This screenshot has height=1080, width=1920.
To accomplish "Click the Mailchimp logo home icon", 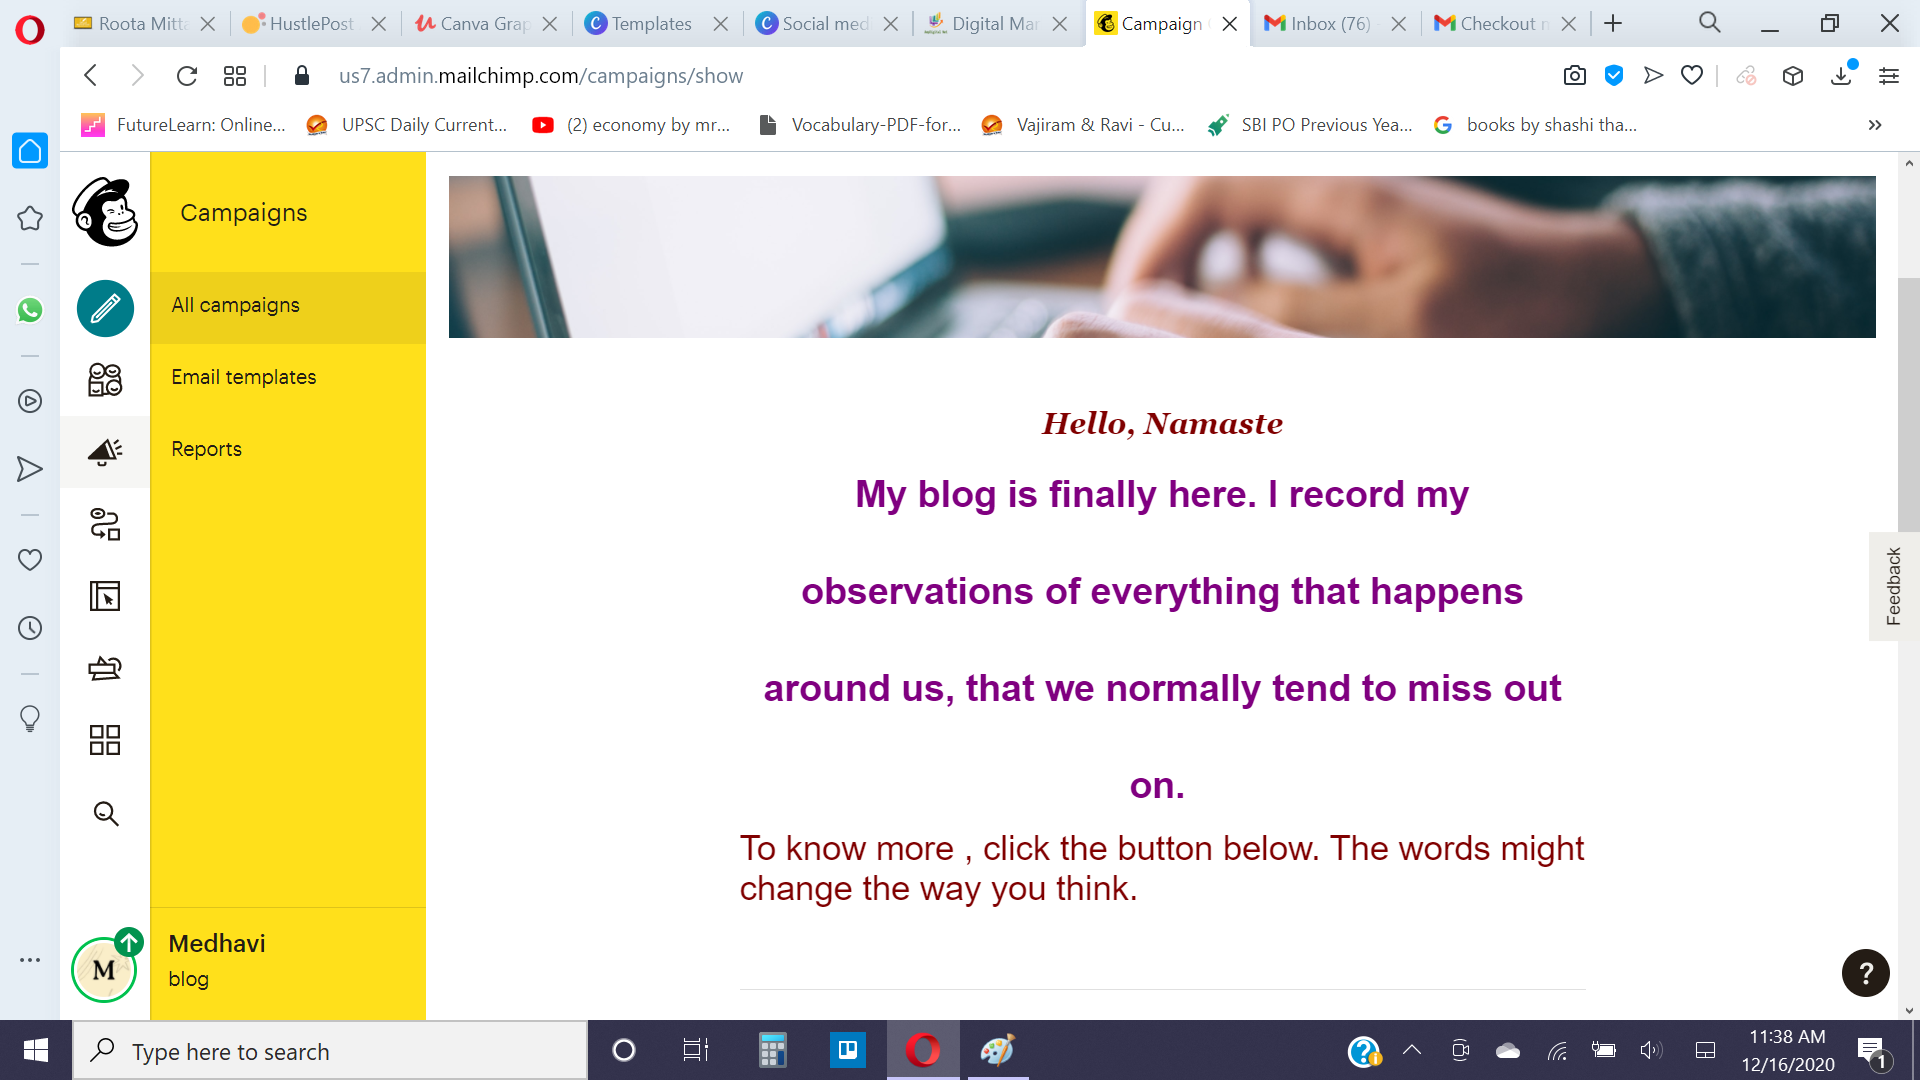I will 104,214.
